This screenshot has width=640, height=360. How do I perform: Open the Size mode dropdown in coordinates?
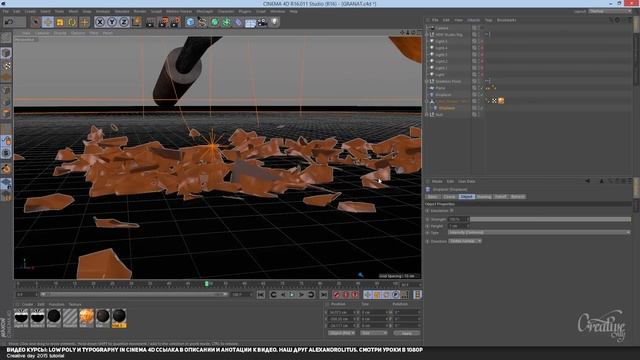click(373, 333)
